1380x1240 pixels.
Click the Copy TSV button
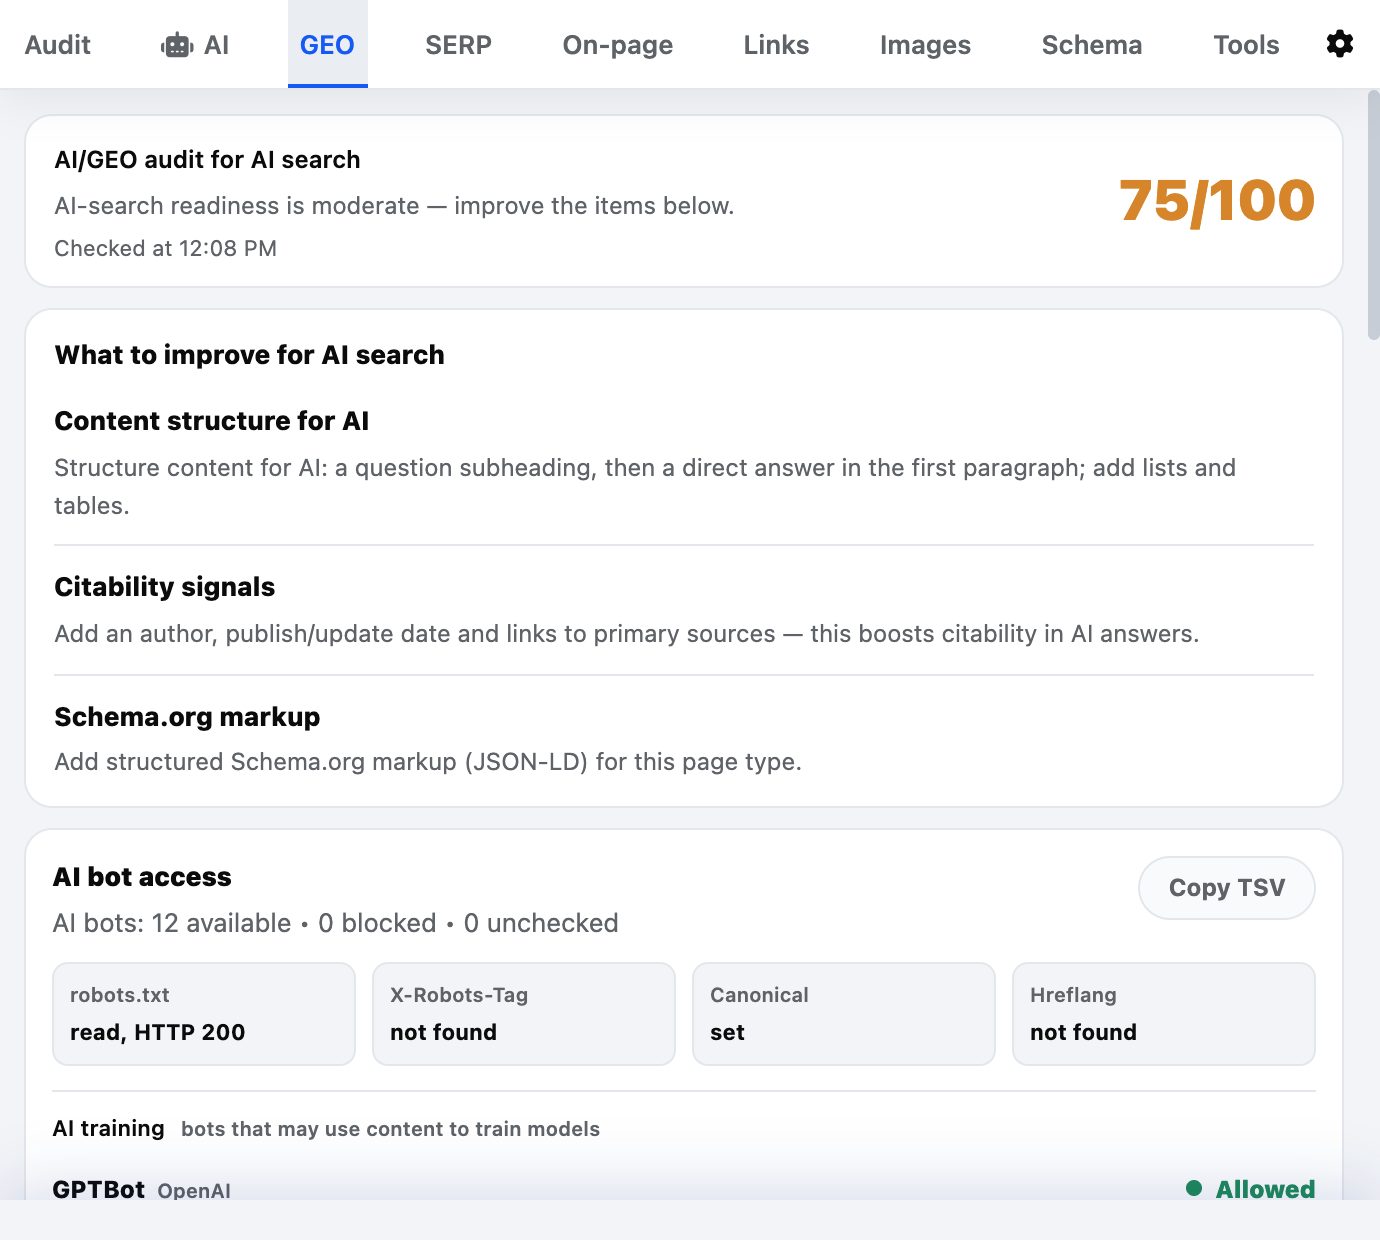[1227, 888]
